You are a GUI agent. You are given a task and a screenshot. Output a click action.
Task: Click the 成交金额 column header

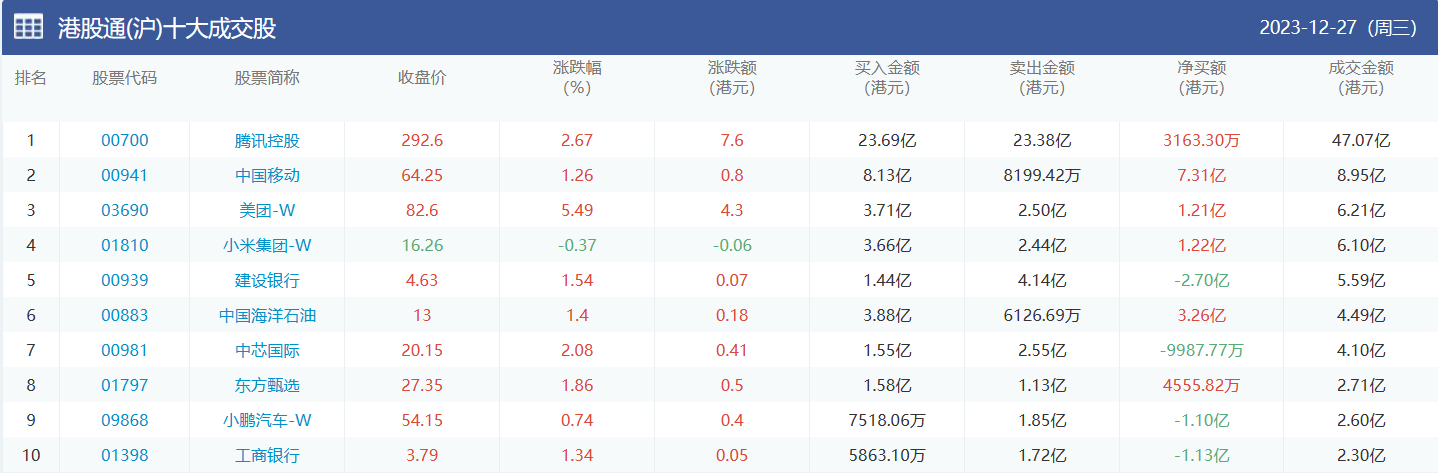1361,78
